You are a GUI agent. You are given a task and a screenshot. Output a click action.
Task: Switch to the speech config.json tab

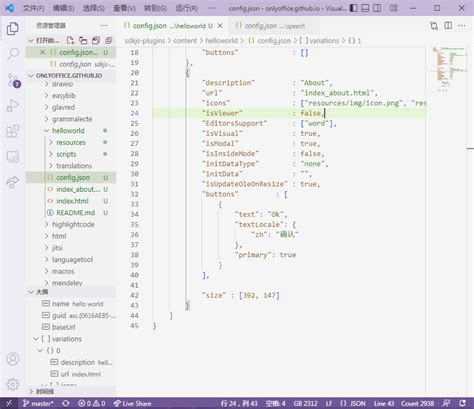[270, 26]
